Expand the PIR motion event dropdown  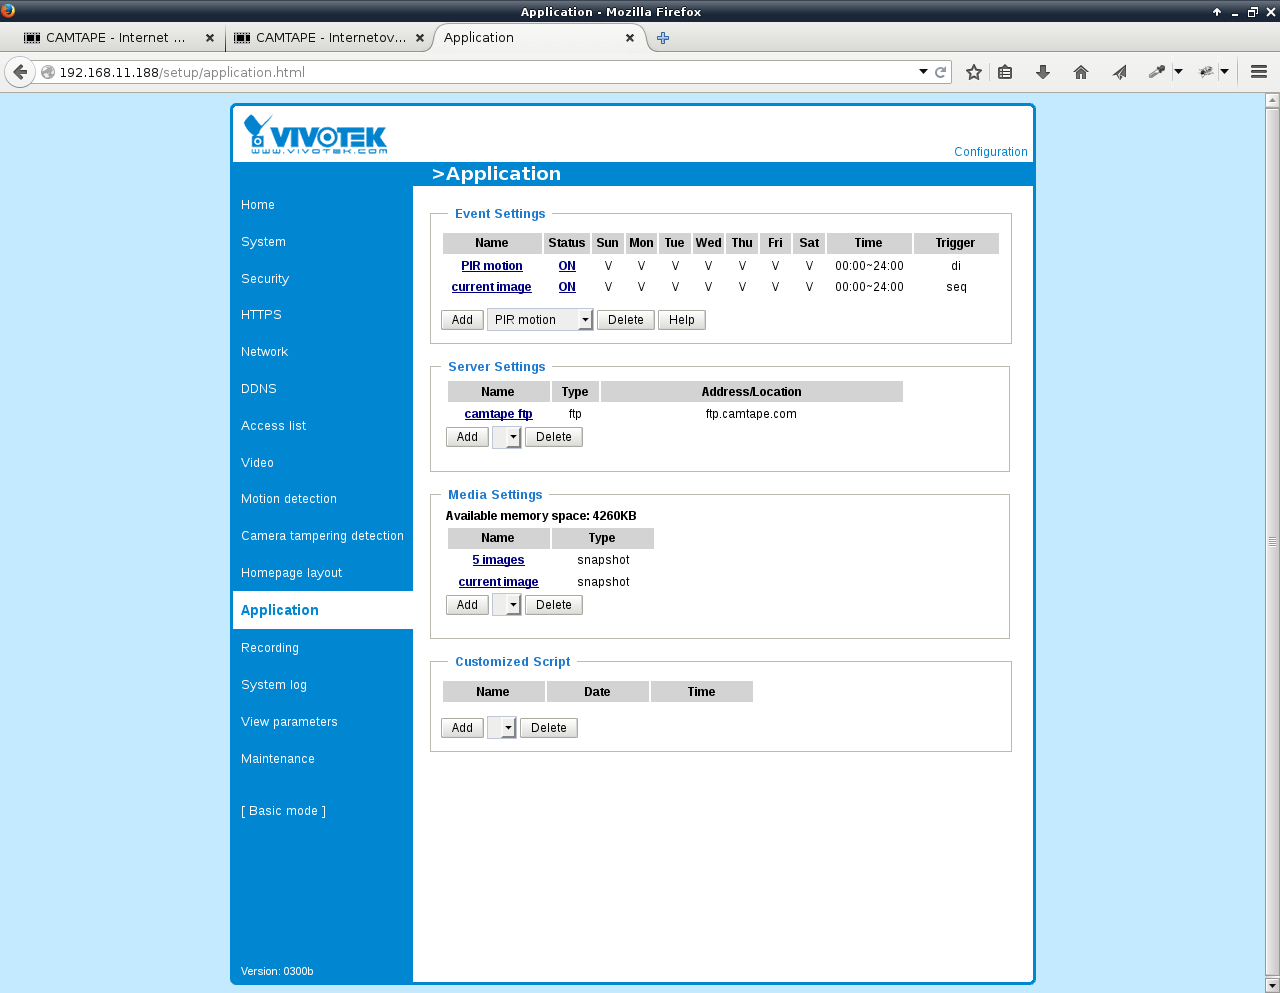pos(585,320)
